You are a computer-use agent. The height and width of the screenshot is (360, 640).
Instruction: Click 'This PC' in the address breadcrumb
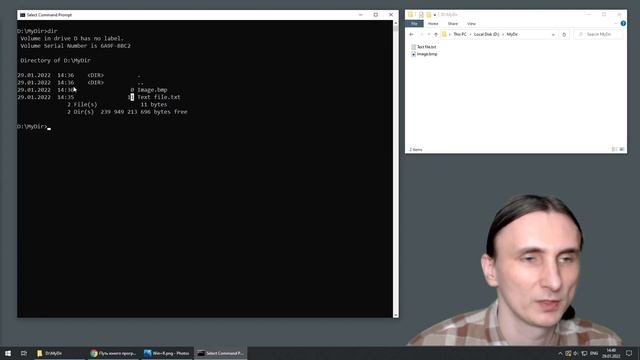click(x=460, y=34)
